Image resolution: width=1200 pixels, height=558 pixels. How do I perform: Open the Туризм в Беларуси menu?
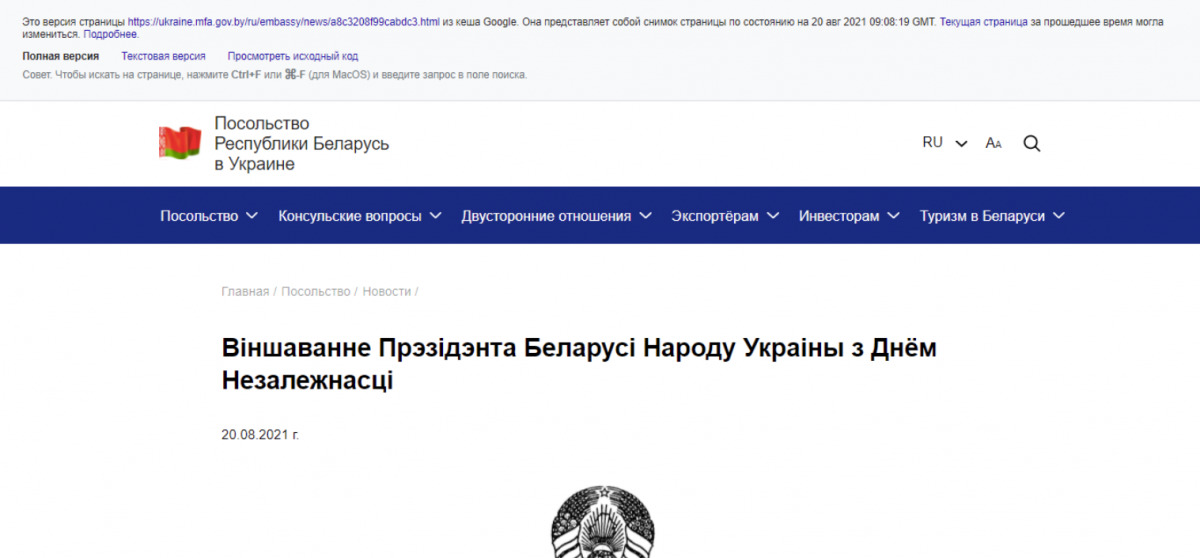(x=993, y=216)
